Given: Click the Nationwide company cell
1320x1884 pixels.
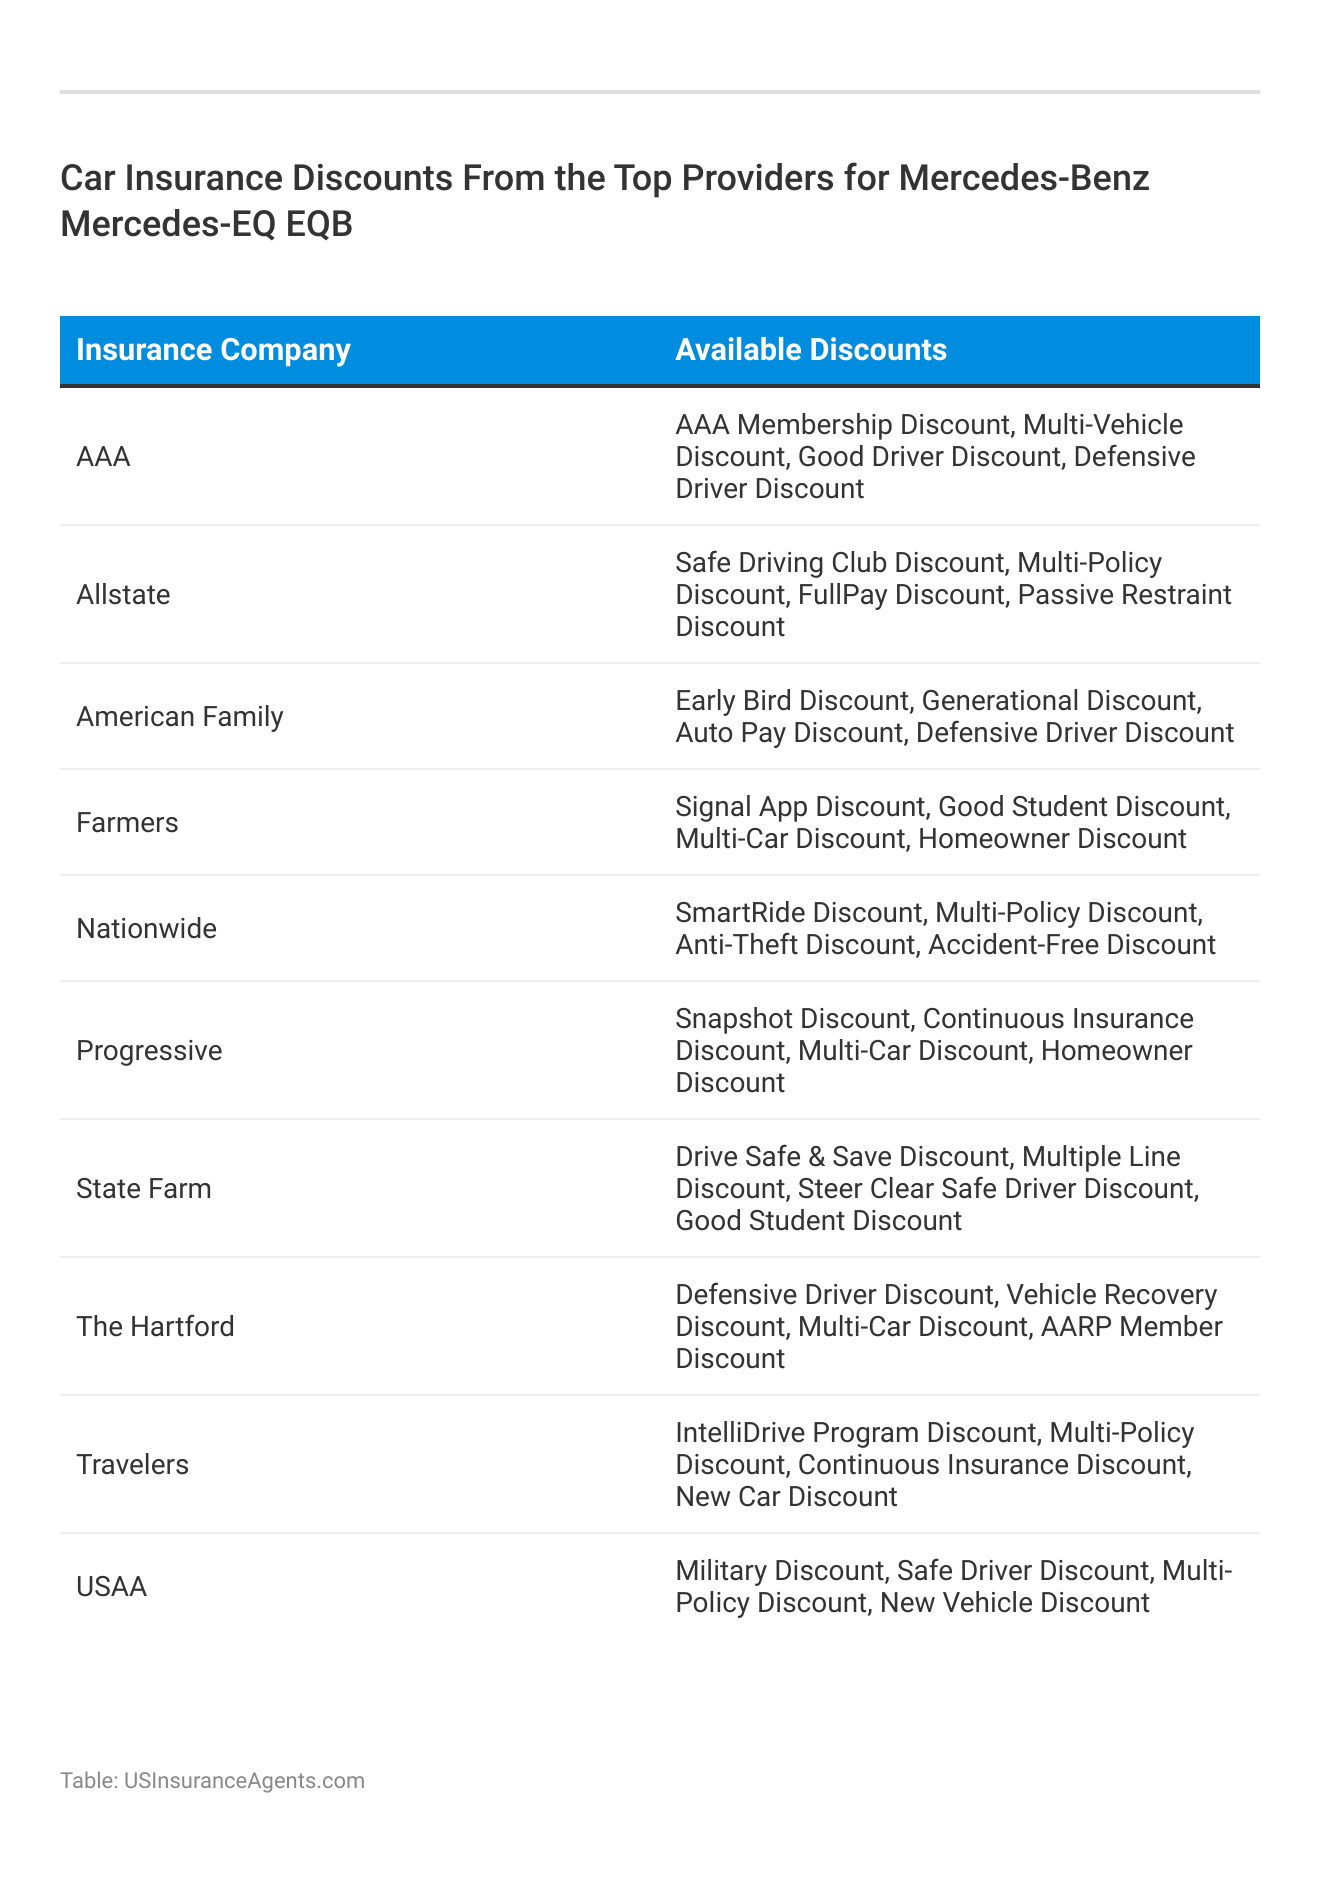Looking at the screenshot, I should pyautogui.click(x=146, y=929).
